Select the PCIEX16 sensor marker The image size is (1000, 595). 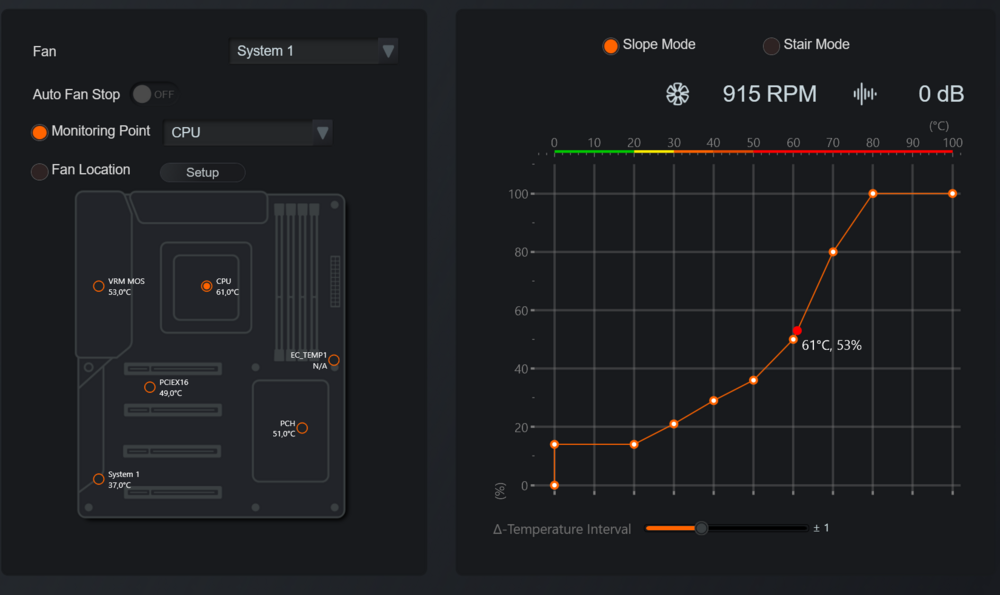pos(150,387)
